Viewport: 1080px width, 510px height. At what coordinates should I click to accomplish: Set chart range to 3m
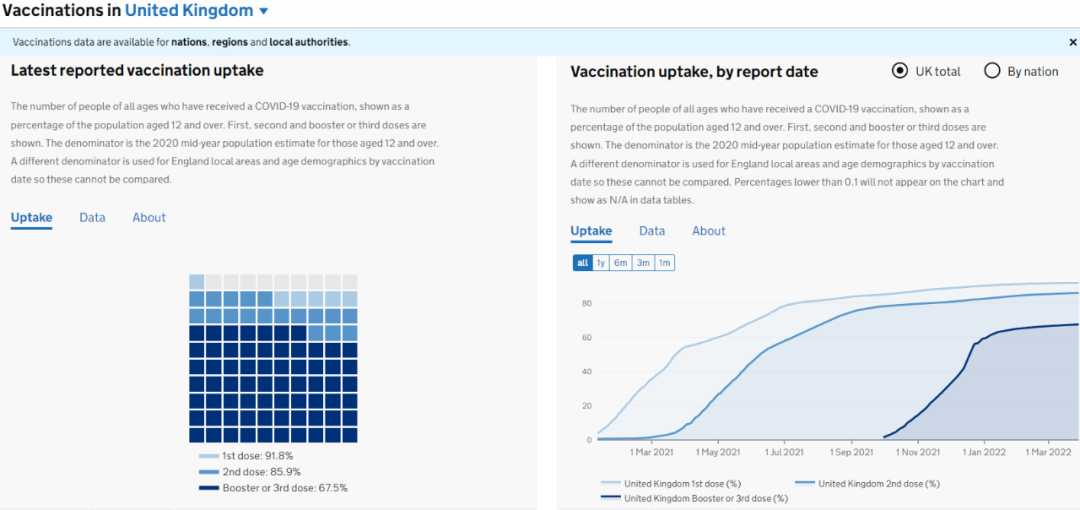(x=643, y=263)
